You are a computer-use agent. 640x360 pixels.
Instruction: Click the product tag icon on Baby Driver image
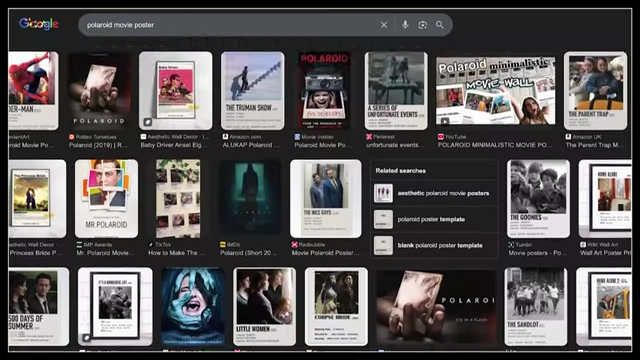(x=148, y=122)
